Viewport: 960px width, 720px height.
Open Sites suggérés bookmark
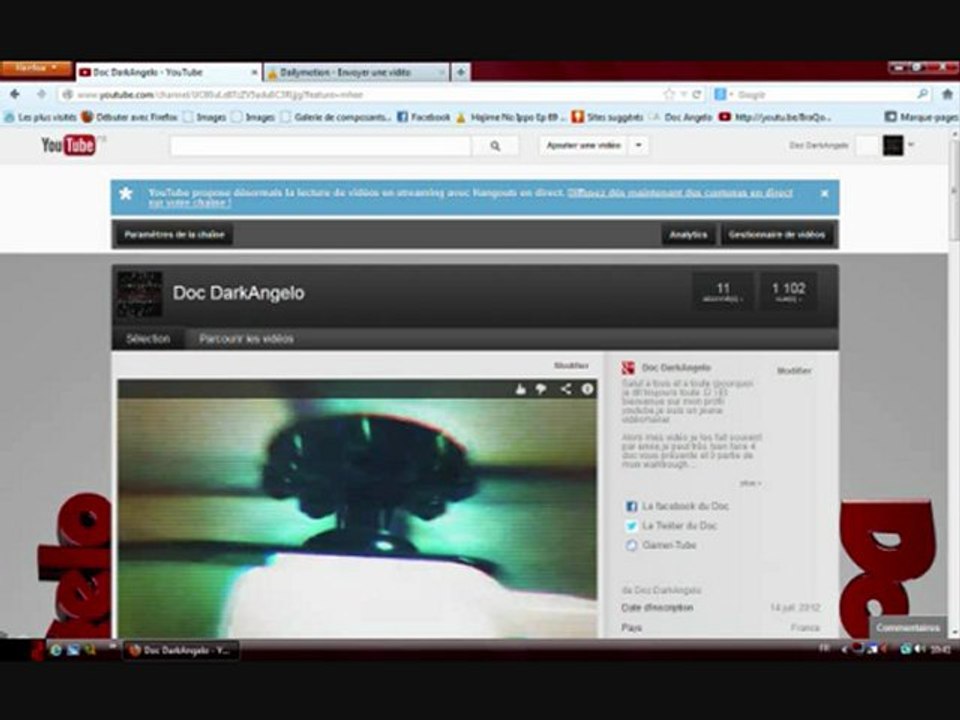(x=608, y=116)
